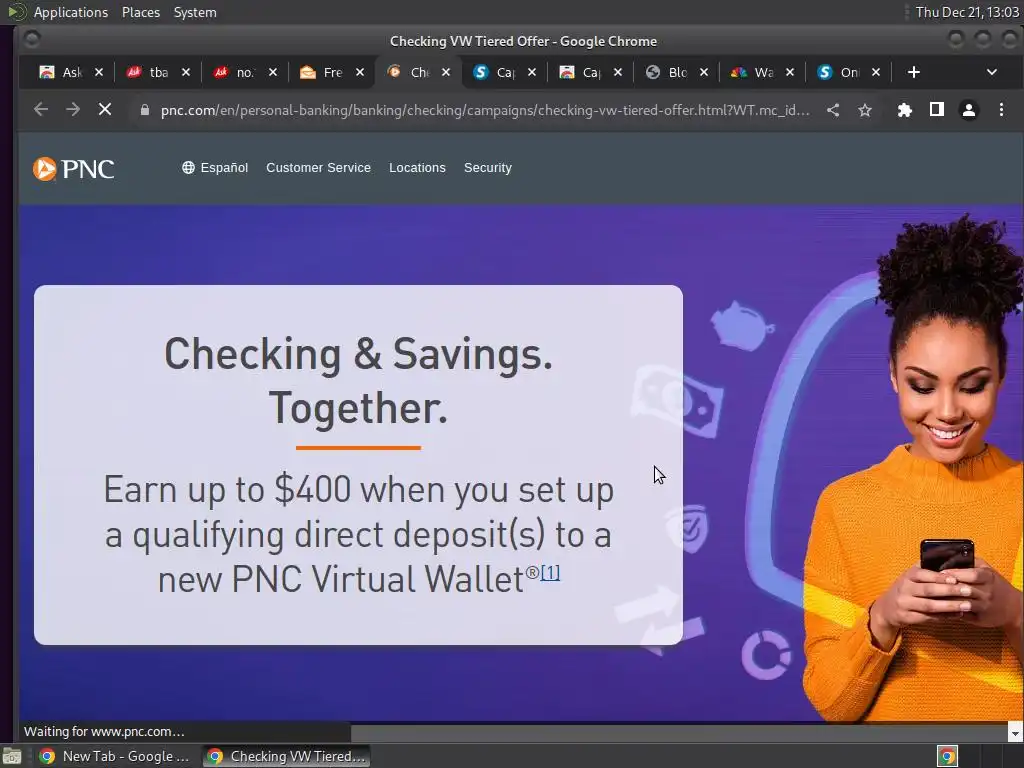Viewport: 1024px width, 768px height.
Task: Open Chrome three-dot menu
Action: click(1001, 110)
